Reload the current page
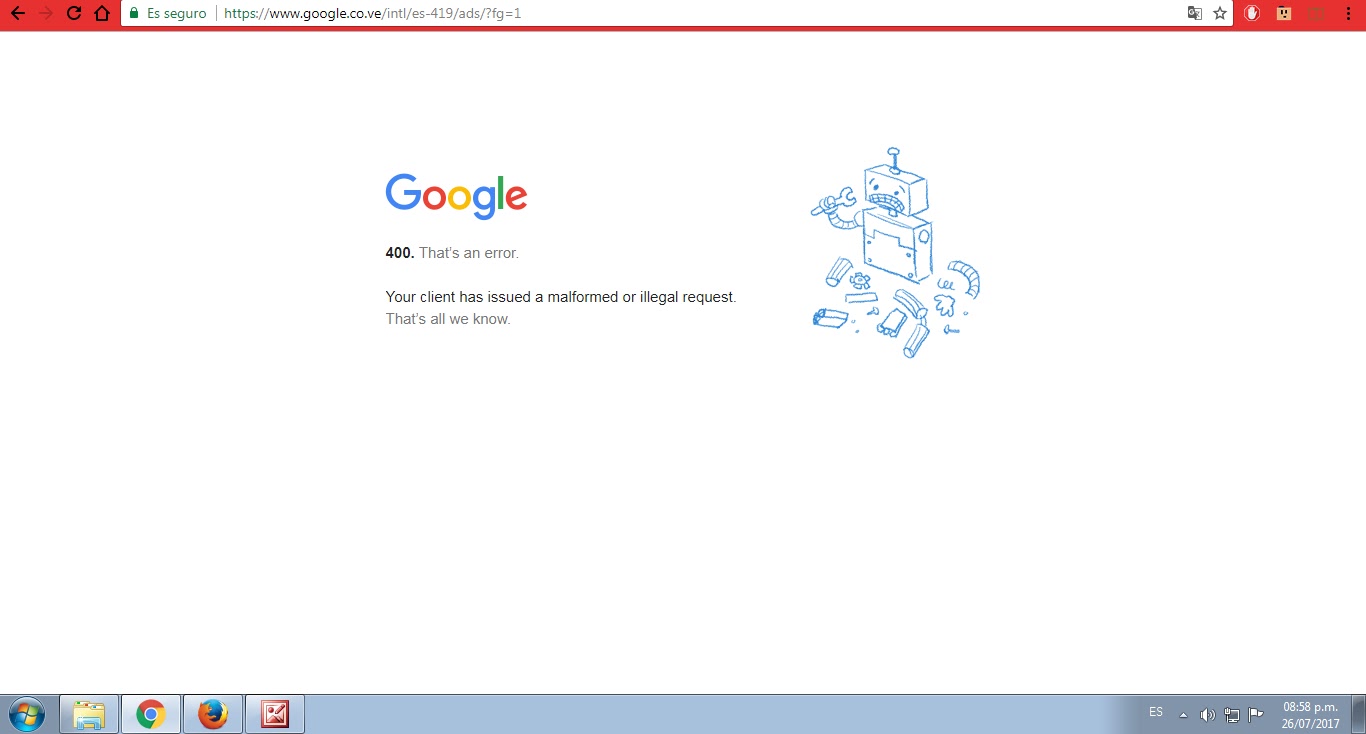 pos(73,14)
